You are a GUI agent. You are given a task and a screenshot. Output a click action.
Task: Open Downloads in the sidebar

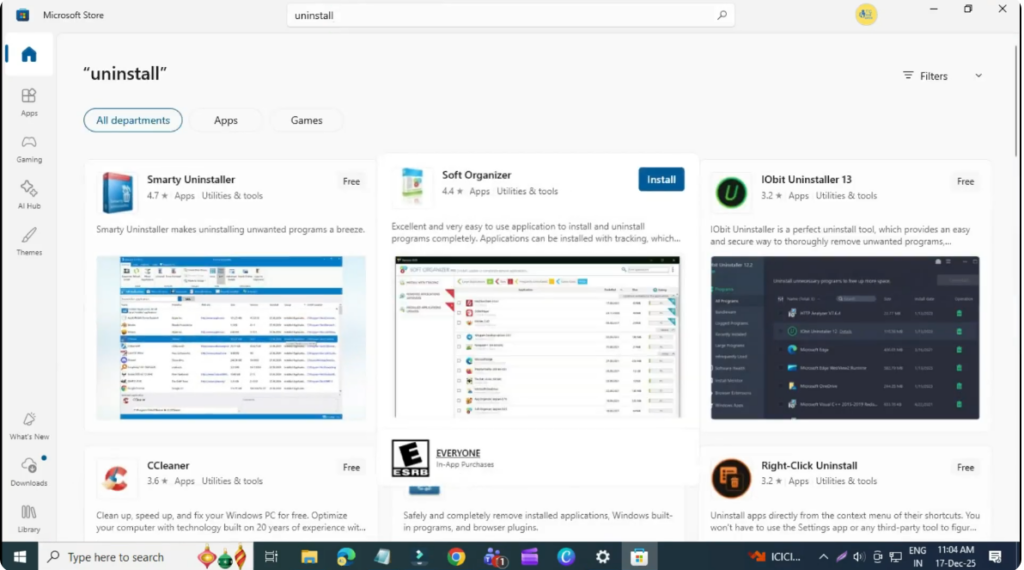pos(29,471)
